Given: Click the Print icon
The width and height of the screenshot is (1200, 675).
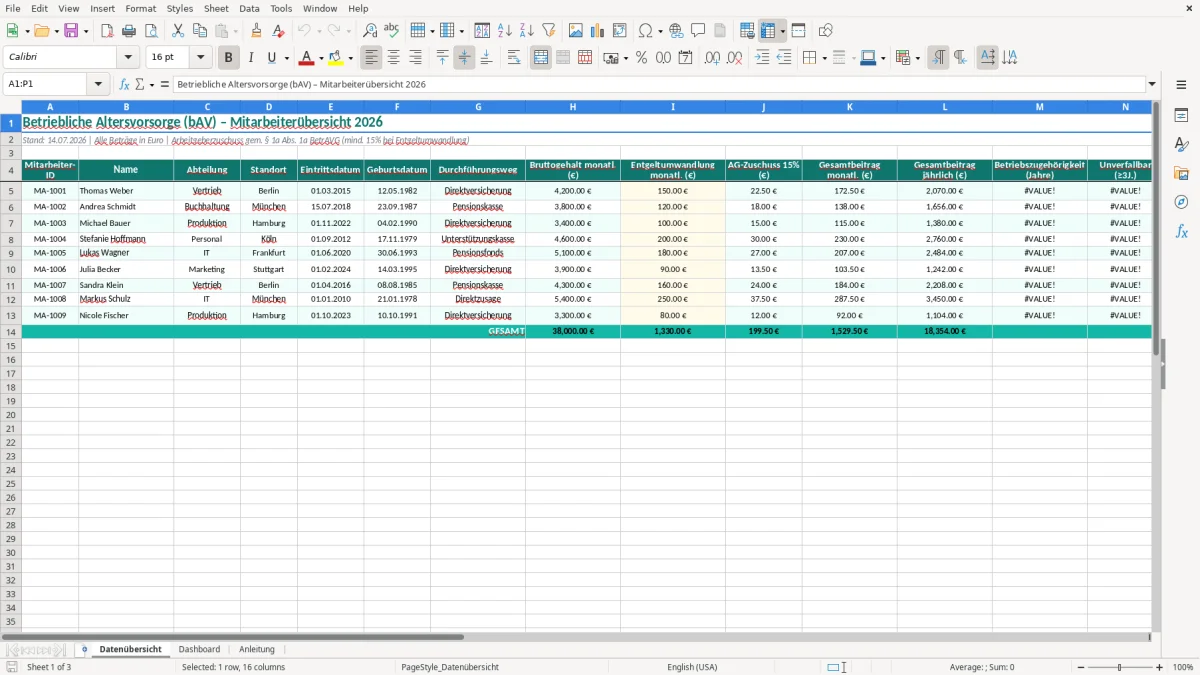Looking at the screenshot, I should click(129, 31).
